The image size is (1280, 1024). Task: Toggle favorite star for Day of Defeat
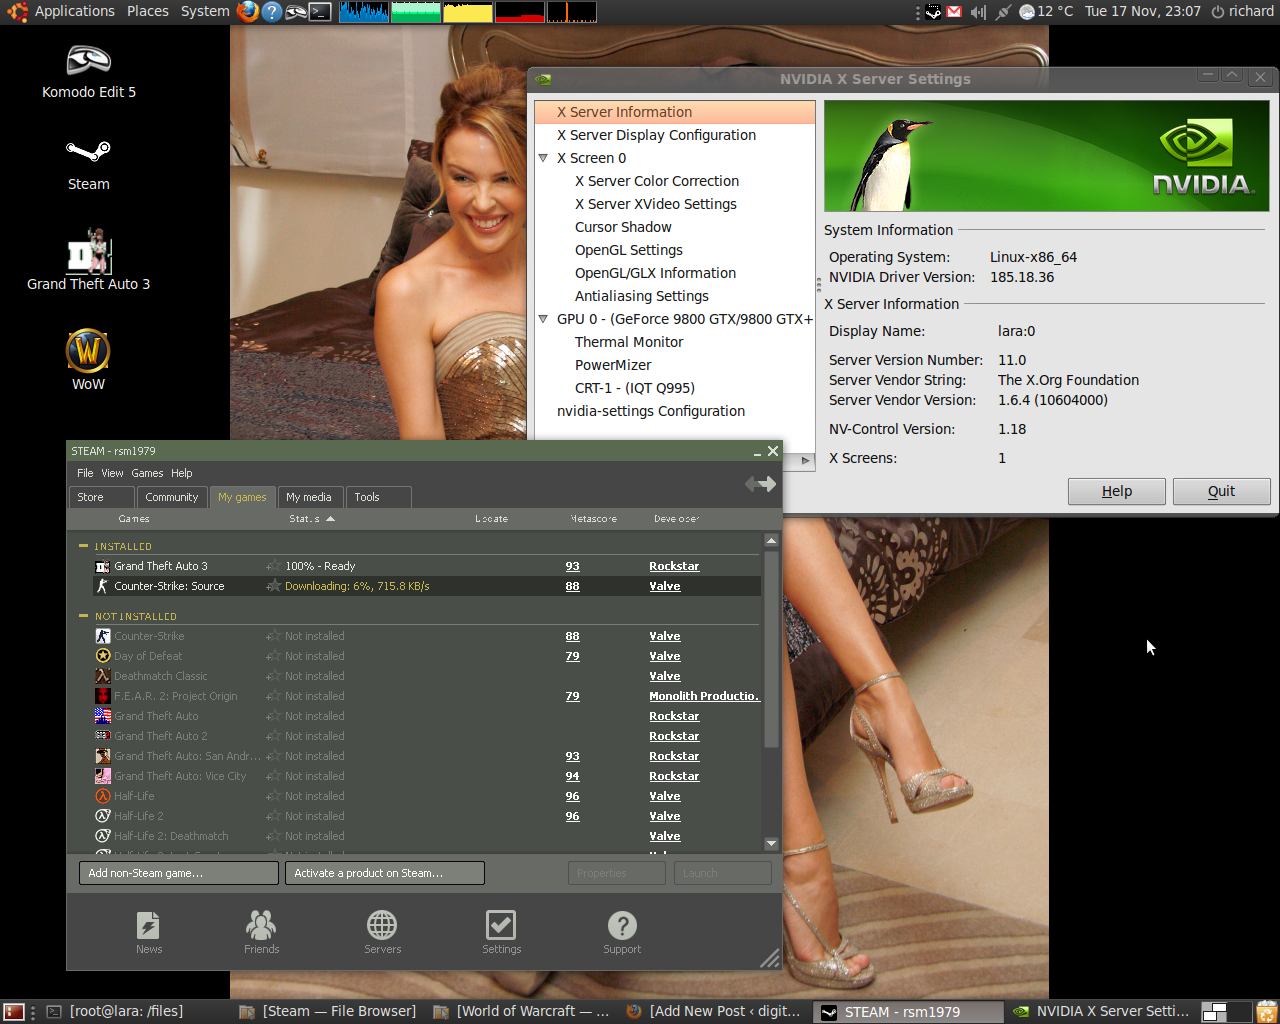pyautogui.click(x=273, y=656)
